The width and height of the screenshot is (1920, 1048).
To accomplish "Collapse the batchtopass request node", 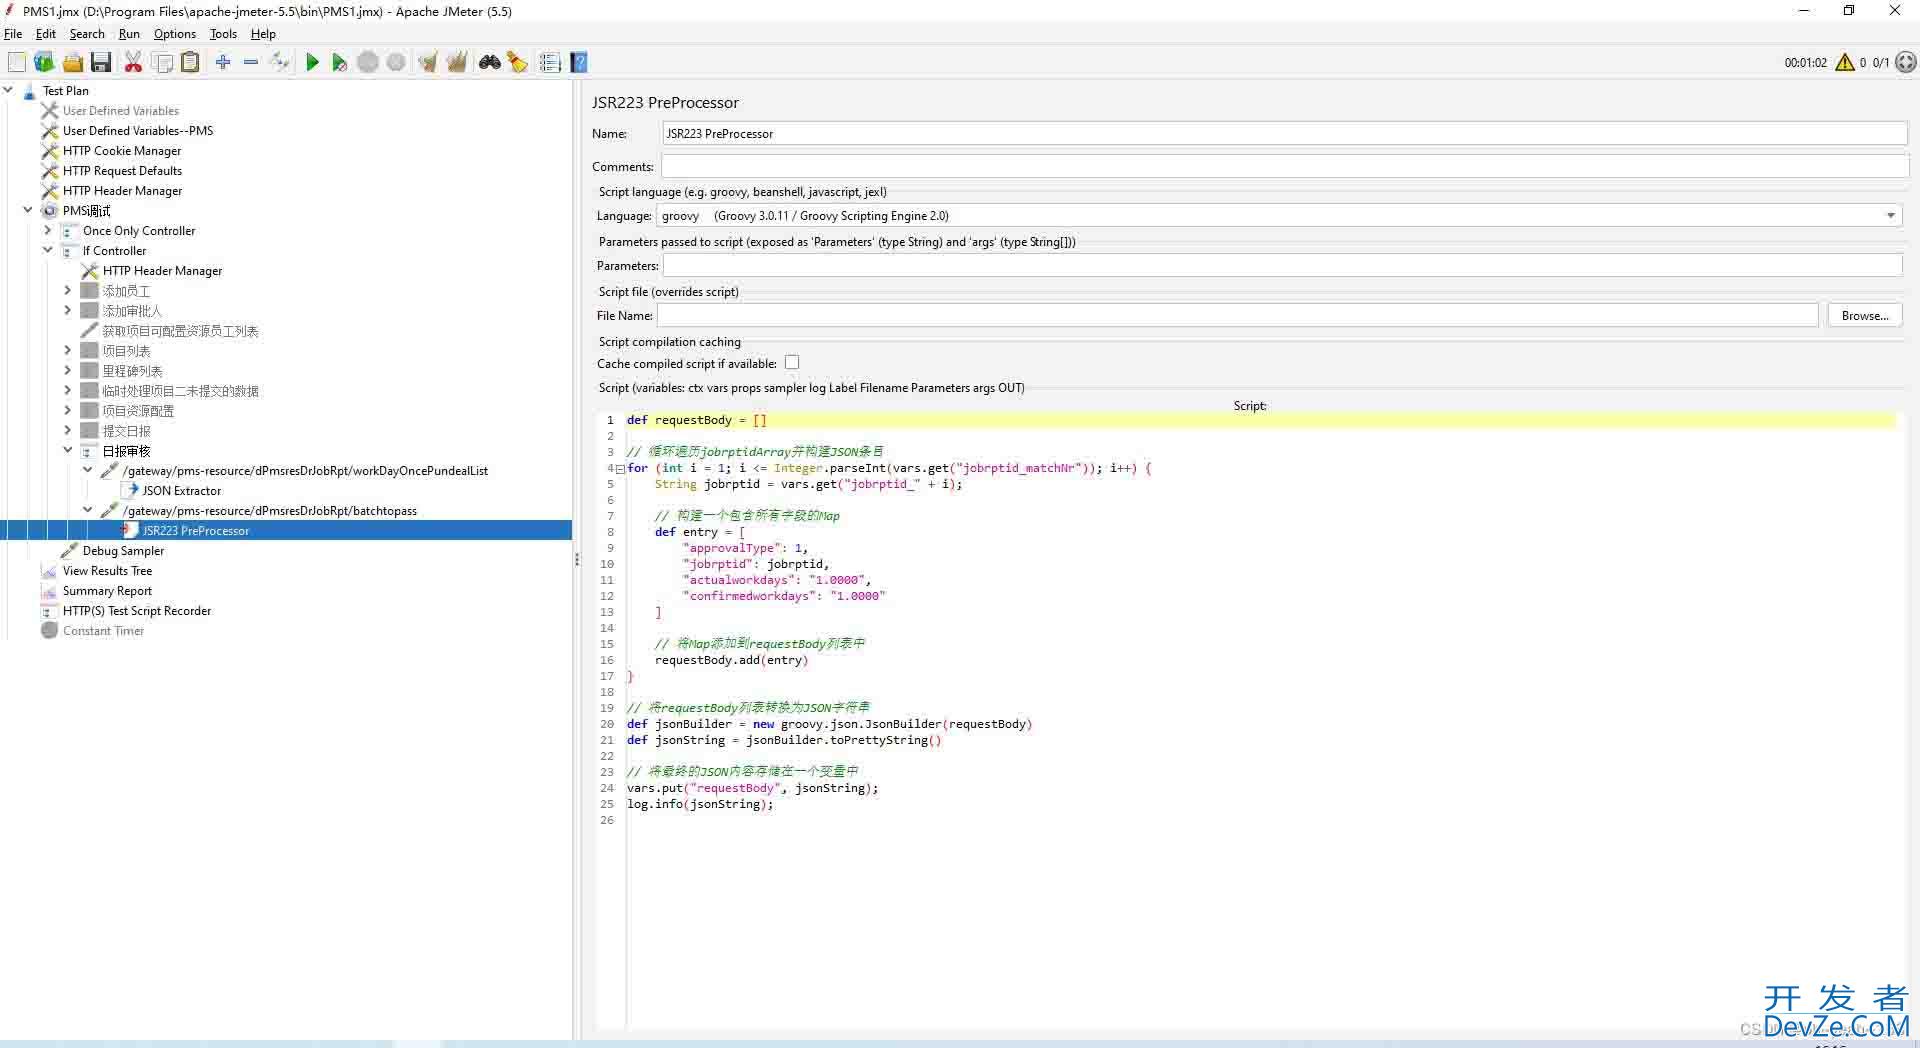I will [x=88, y=510].
